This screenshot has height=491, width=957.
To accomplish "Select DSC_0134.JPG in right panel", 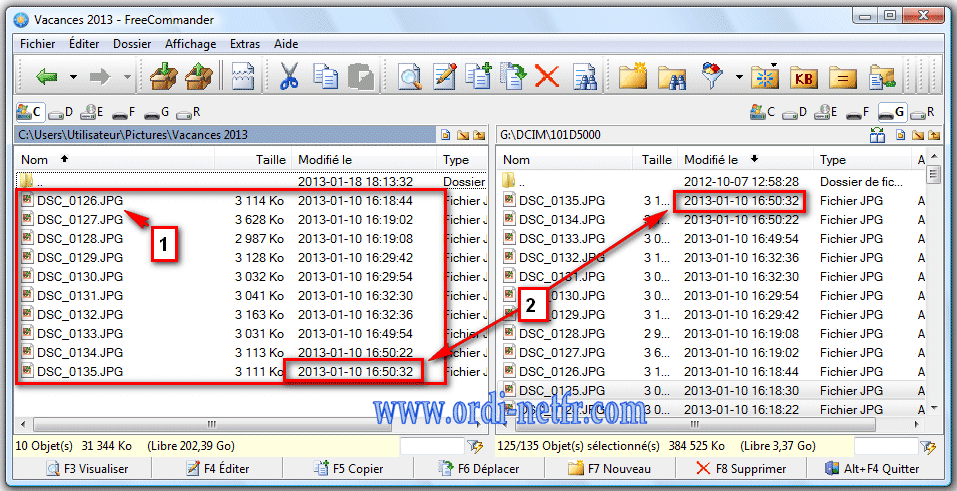I will [x=562, y=220].
